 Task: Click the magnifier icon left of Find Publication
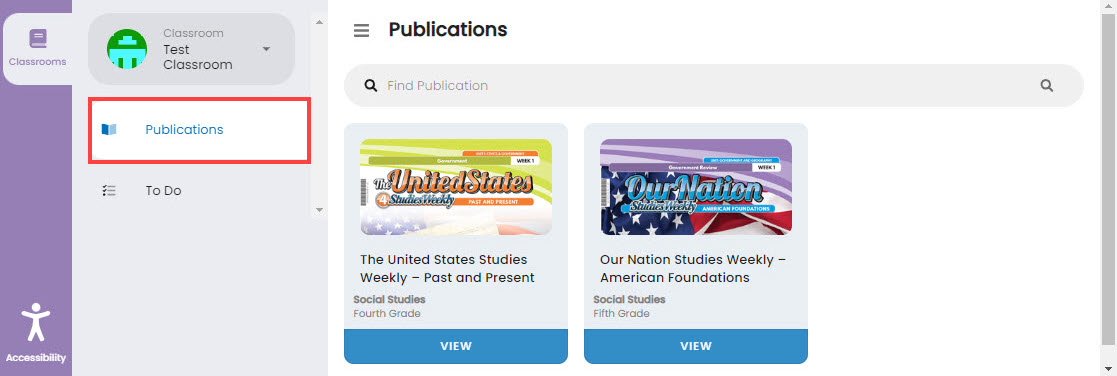[x=370, y=85]
